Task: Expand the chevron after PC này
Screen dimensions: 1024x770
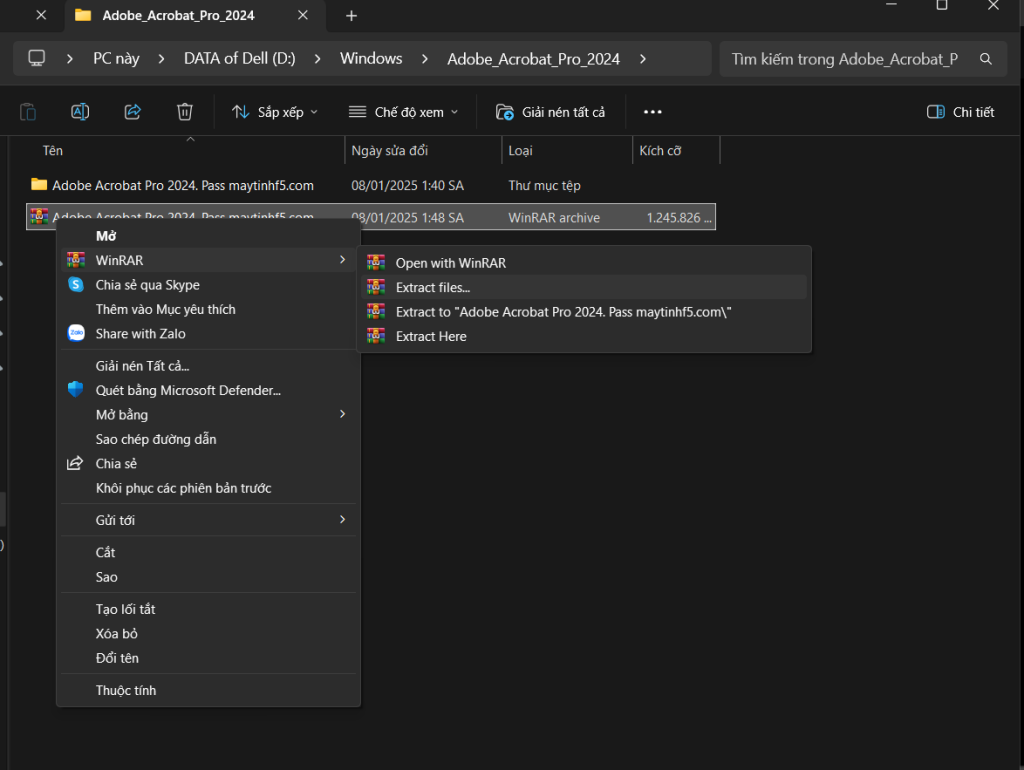Action: click(161, 59)
